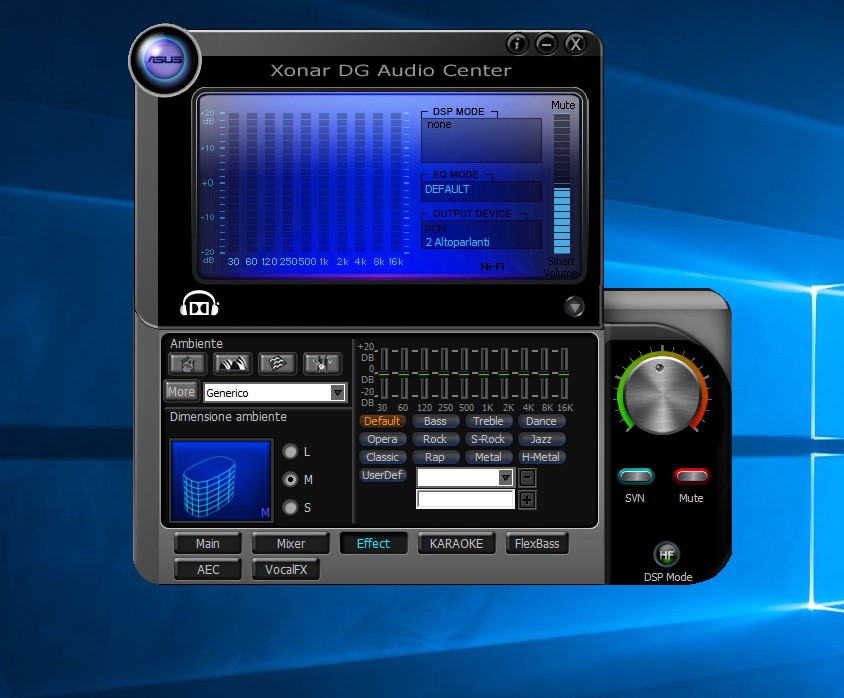Minimize the Xonar DG Audio Center window

pos(546,44)
